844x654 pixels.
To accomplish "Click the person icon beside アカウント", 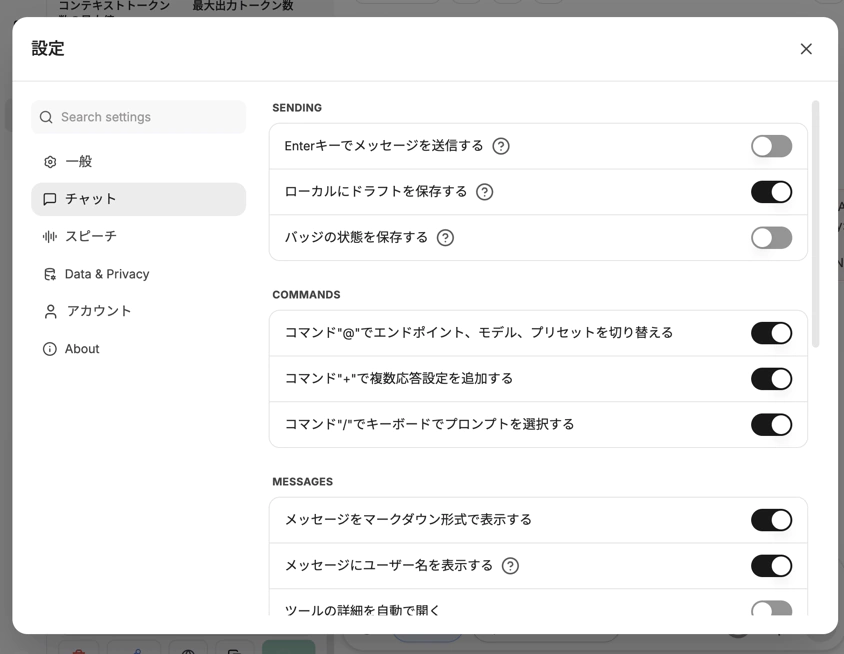I will [50, 312].
